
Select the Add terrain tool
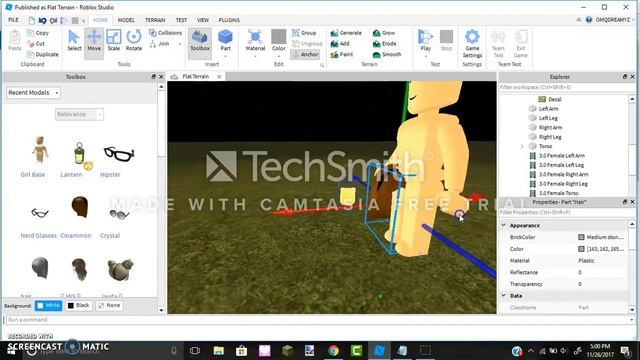click(340, 43)
